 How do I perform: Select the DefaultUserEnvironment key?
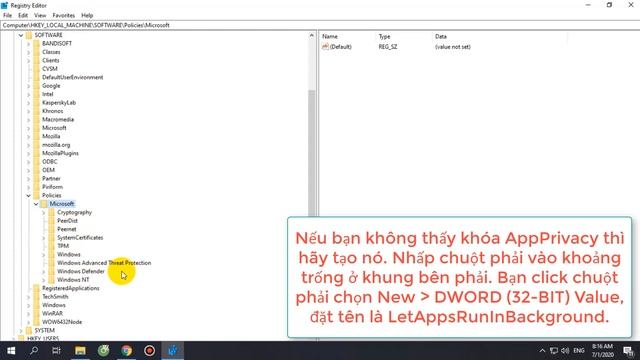[x=73, y=78]
